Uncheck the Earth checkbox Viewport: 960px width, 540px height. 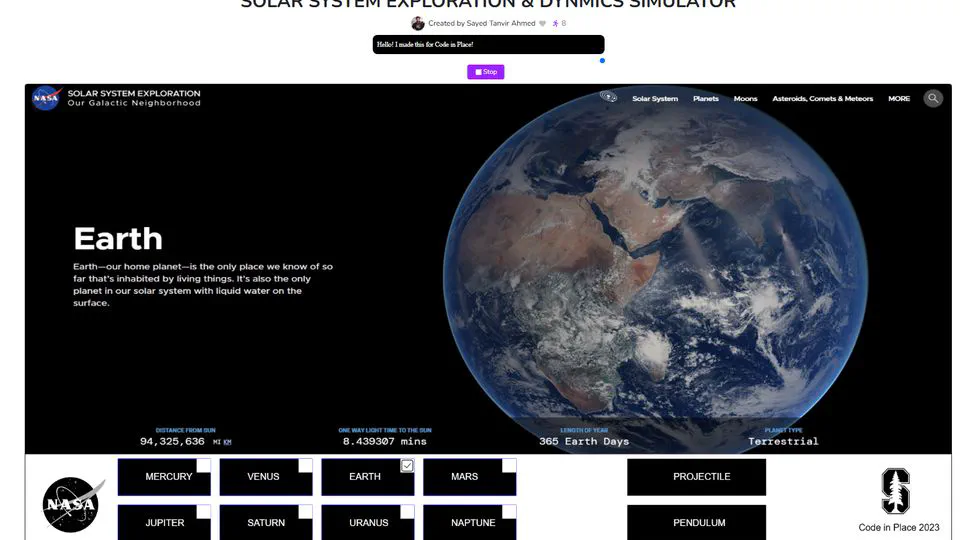pos(407,465)
